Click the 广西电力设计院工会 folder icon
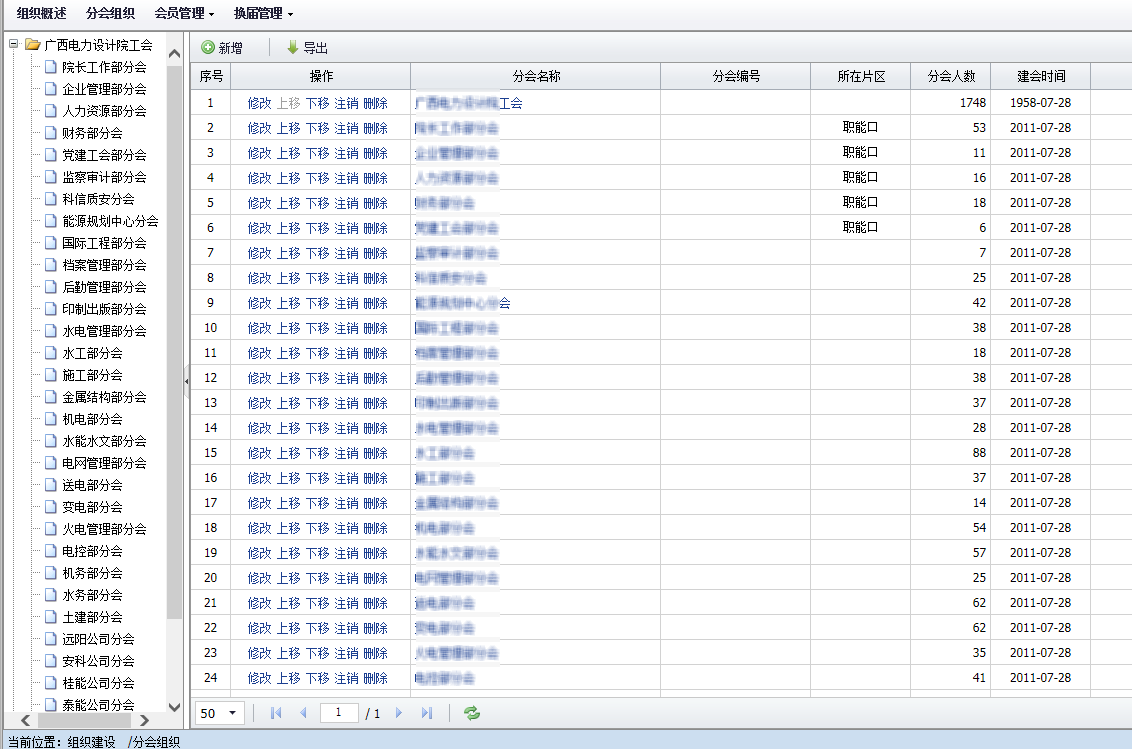 pos(33,45)
